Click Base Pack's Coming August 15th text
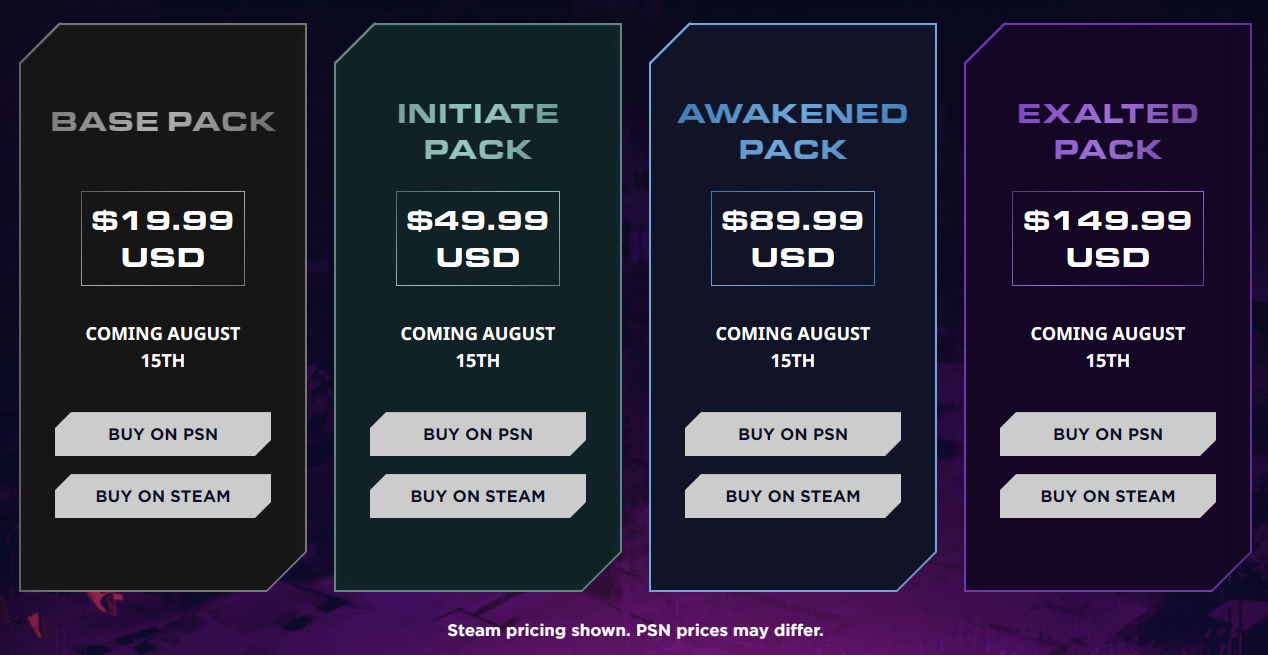This screenshot has height=655, width=1268. 163,347
